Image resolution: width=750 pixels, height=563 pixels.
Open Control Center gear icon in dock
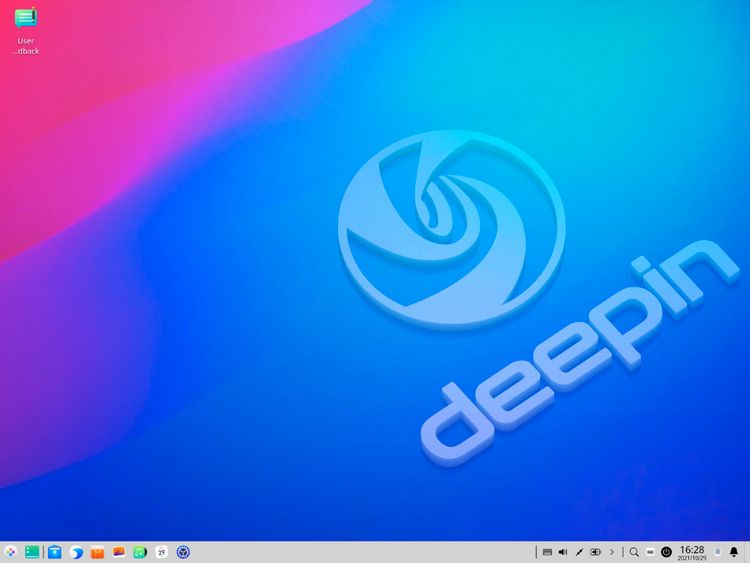pyautogui.click(x=183, y=552)
